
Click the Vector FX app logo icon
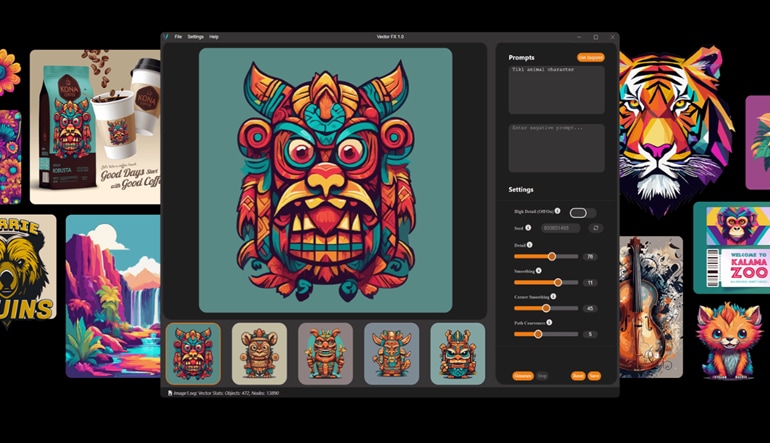(x=167, y=37)
